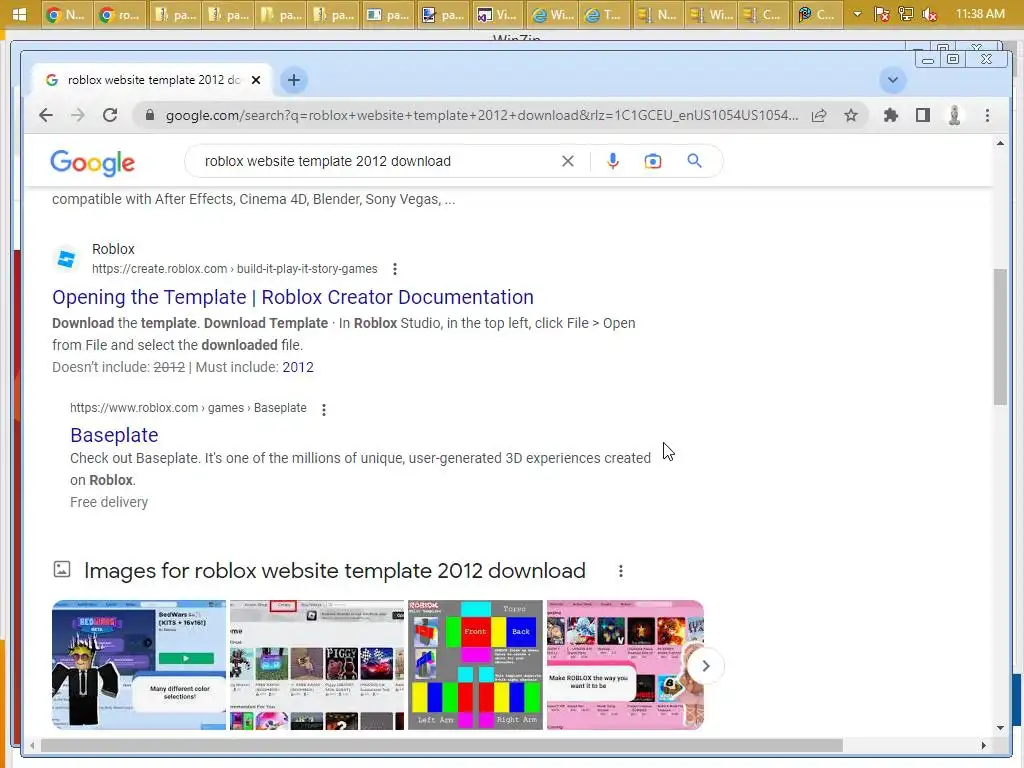The height and width of the screenshot is (768, 1024).
Task: Close the roblox website template tab
Action: (256, 80)
